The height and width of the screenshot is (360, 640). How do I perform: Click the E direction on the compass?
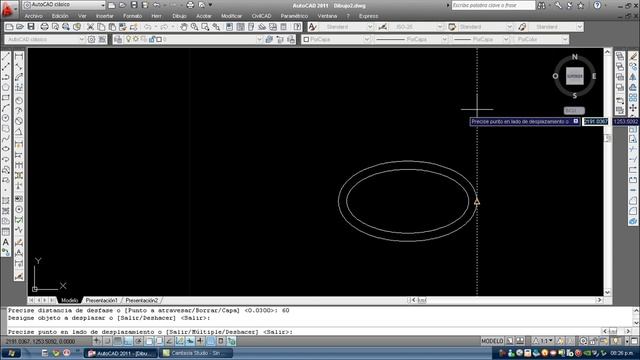point(594,76)
